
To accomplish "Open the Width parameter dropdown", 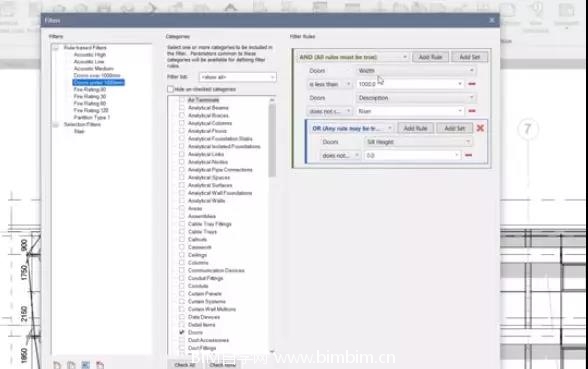I will click(x=416, y=70).
